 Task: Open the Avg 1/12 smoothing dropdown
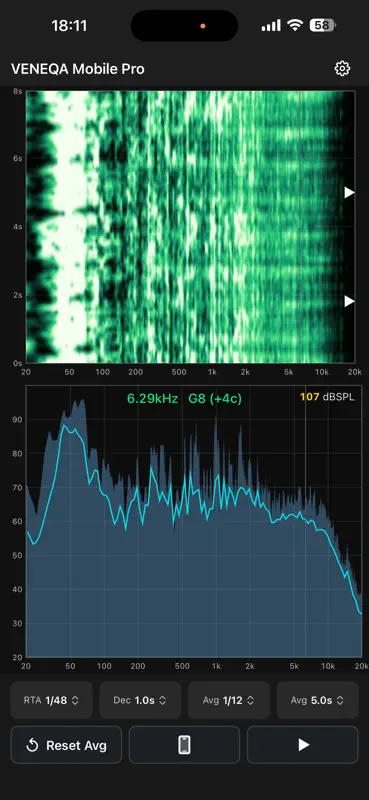coord(229,700)
